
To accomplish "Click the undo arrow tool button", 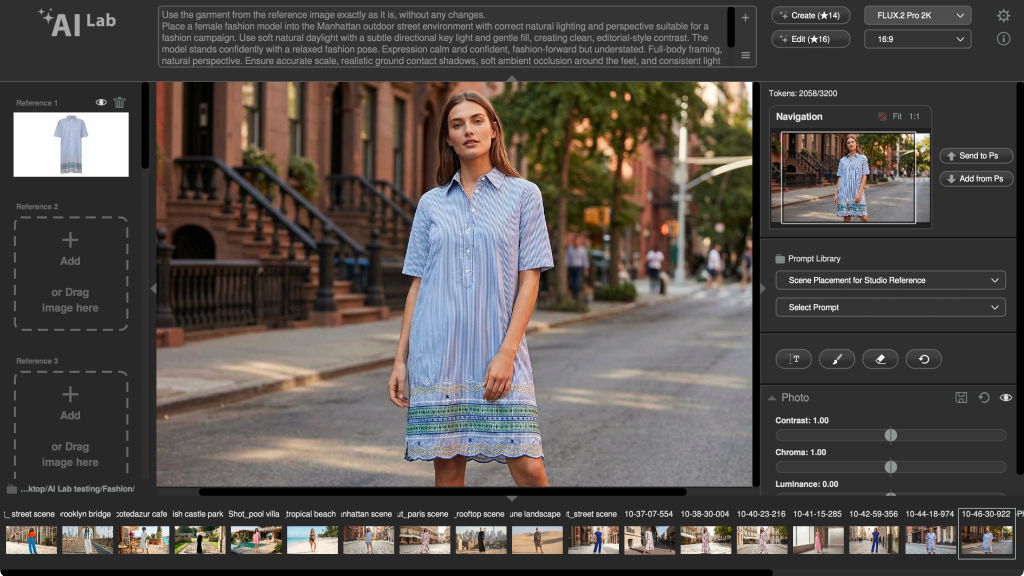I will pyautogui.click(x=924, y=359).
